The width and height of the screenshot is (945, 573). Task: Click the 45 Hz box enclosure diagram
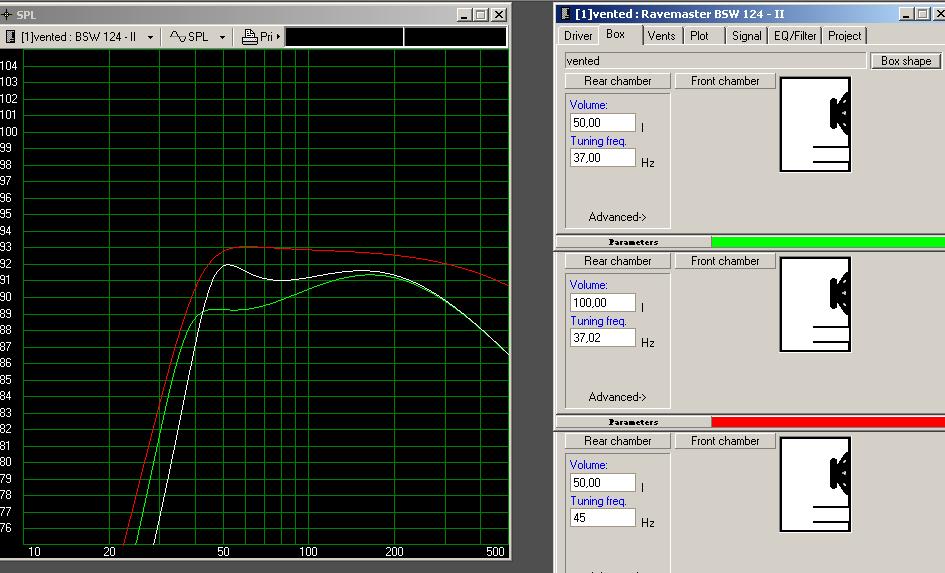(x=815, y=485)
